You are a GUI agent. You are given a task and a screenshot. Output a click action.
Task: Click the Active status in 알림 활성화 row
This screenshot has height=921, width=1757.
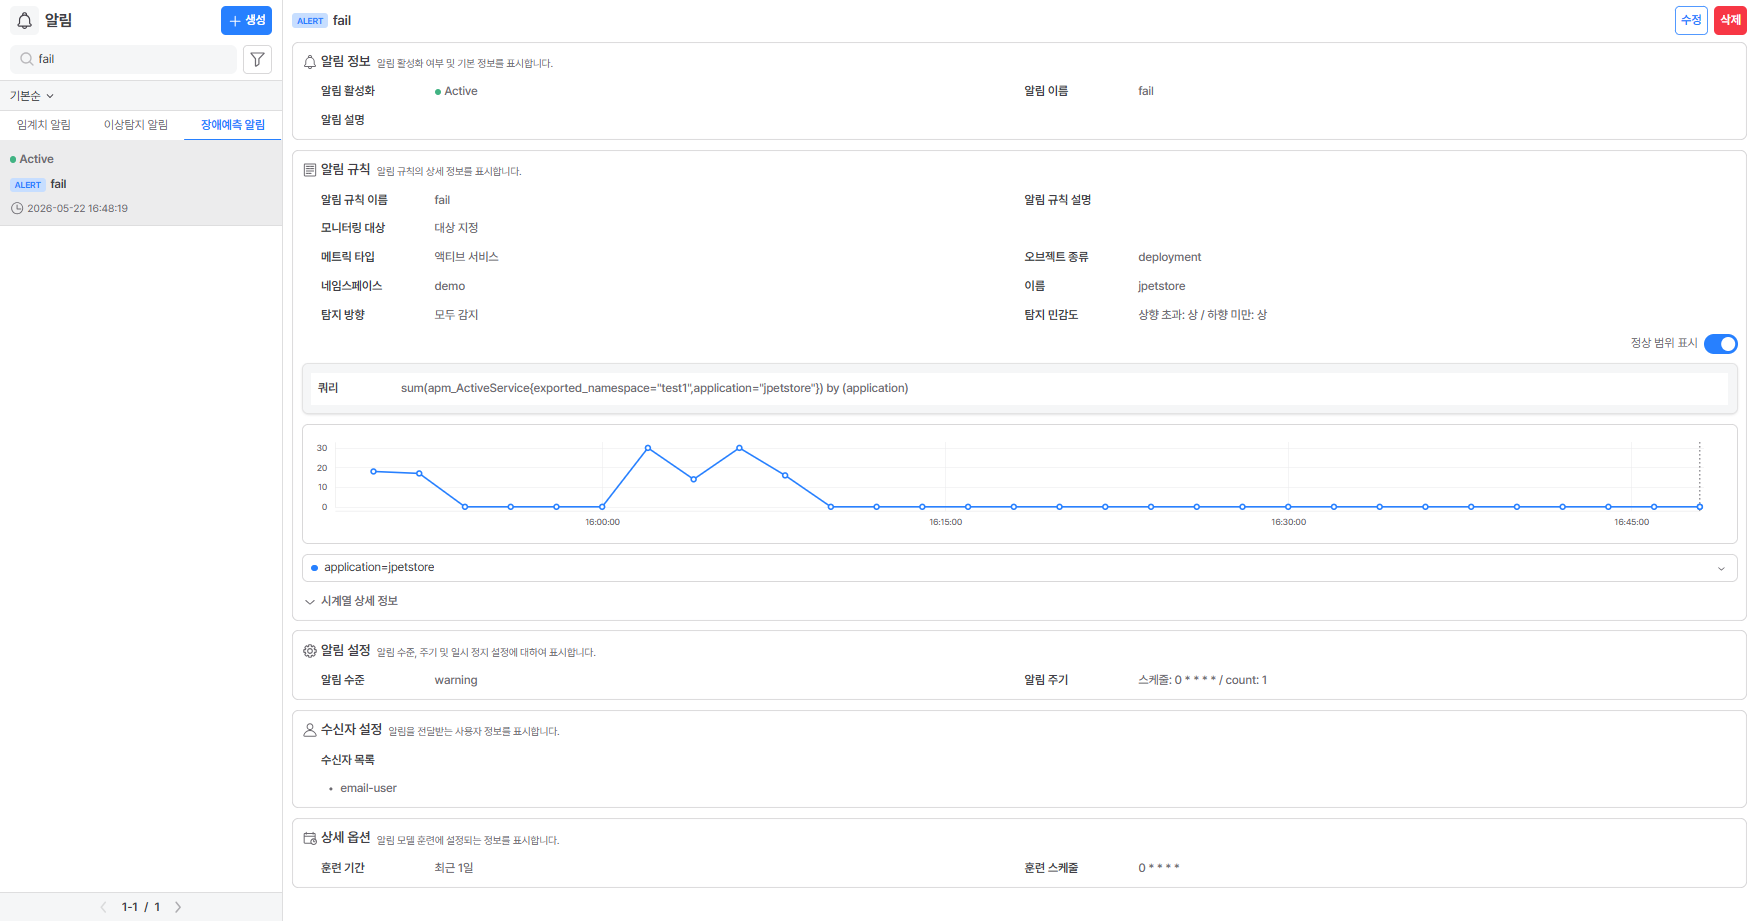pos(456,91)
